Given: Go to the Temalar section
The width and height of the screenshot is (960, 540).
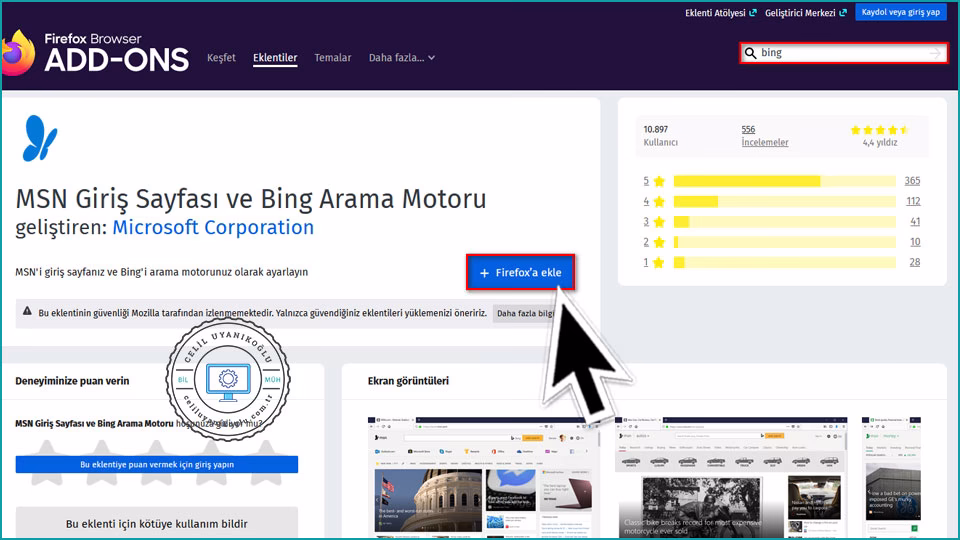Looking at the screenshot, I should point(332,58).
